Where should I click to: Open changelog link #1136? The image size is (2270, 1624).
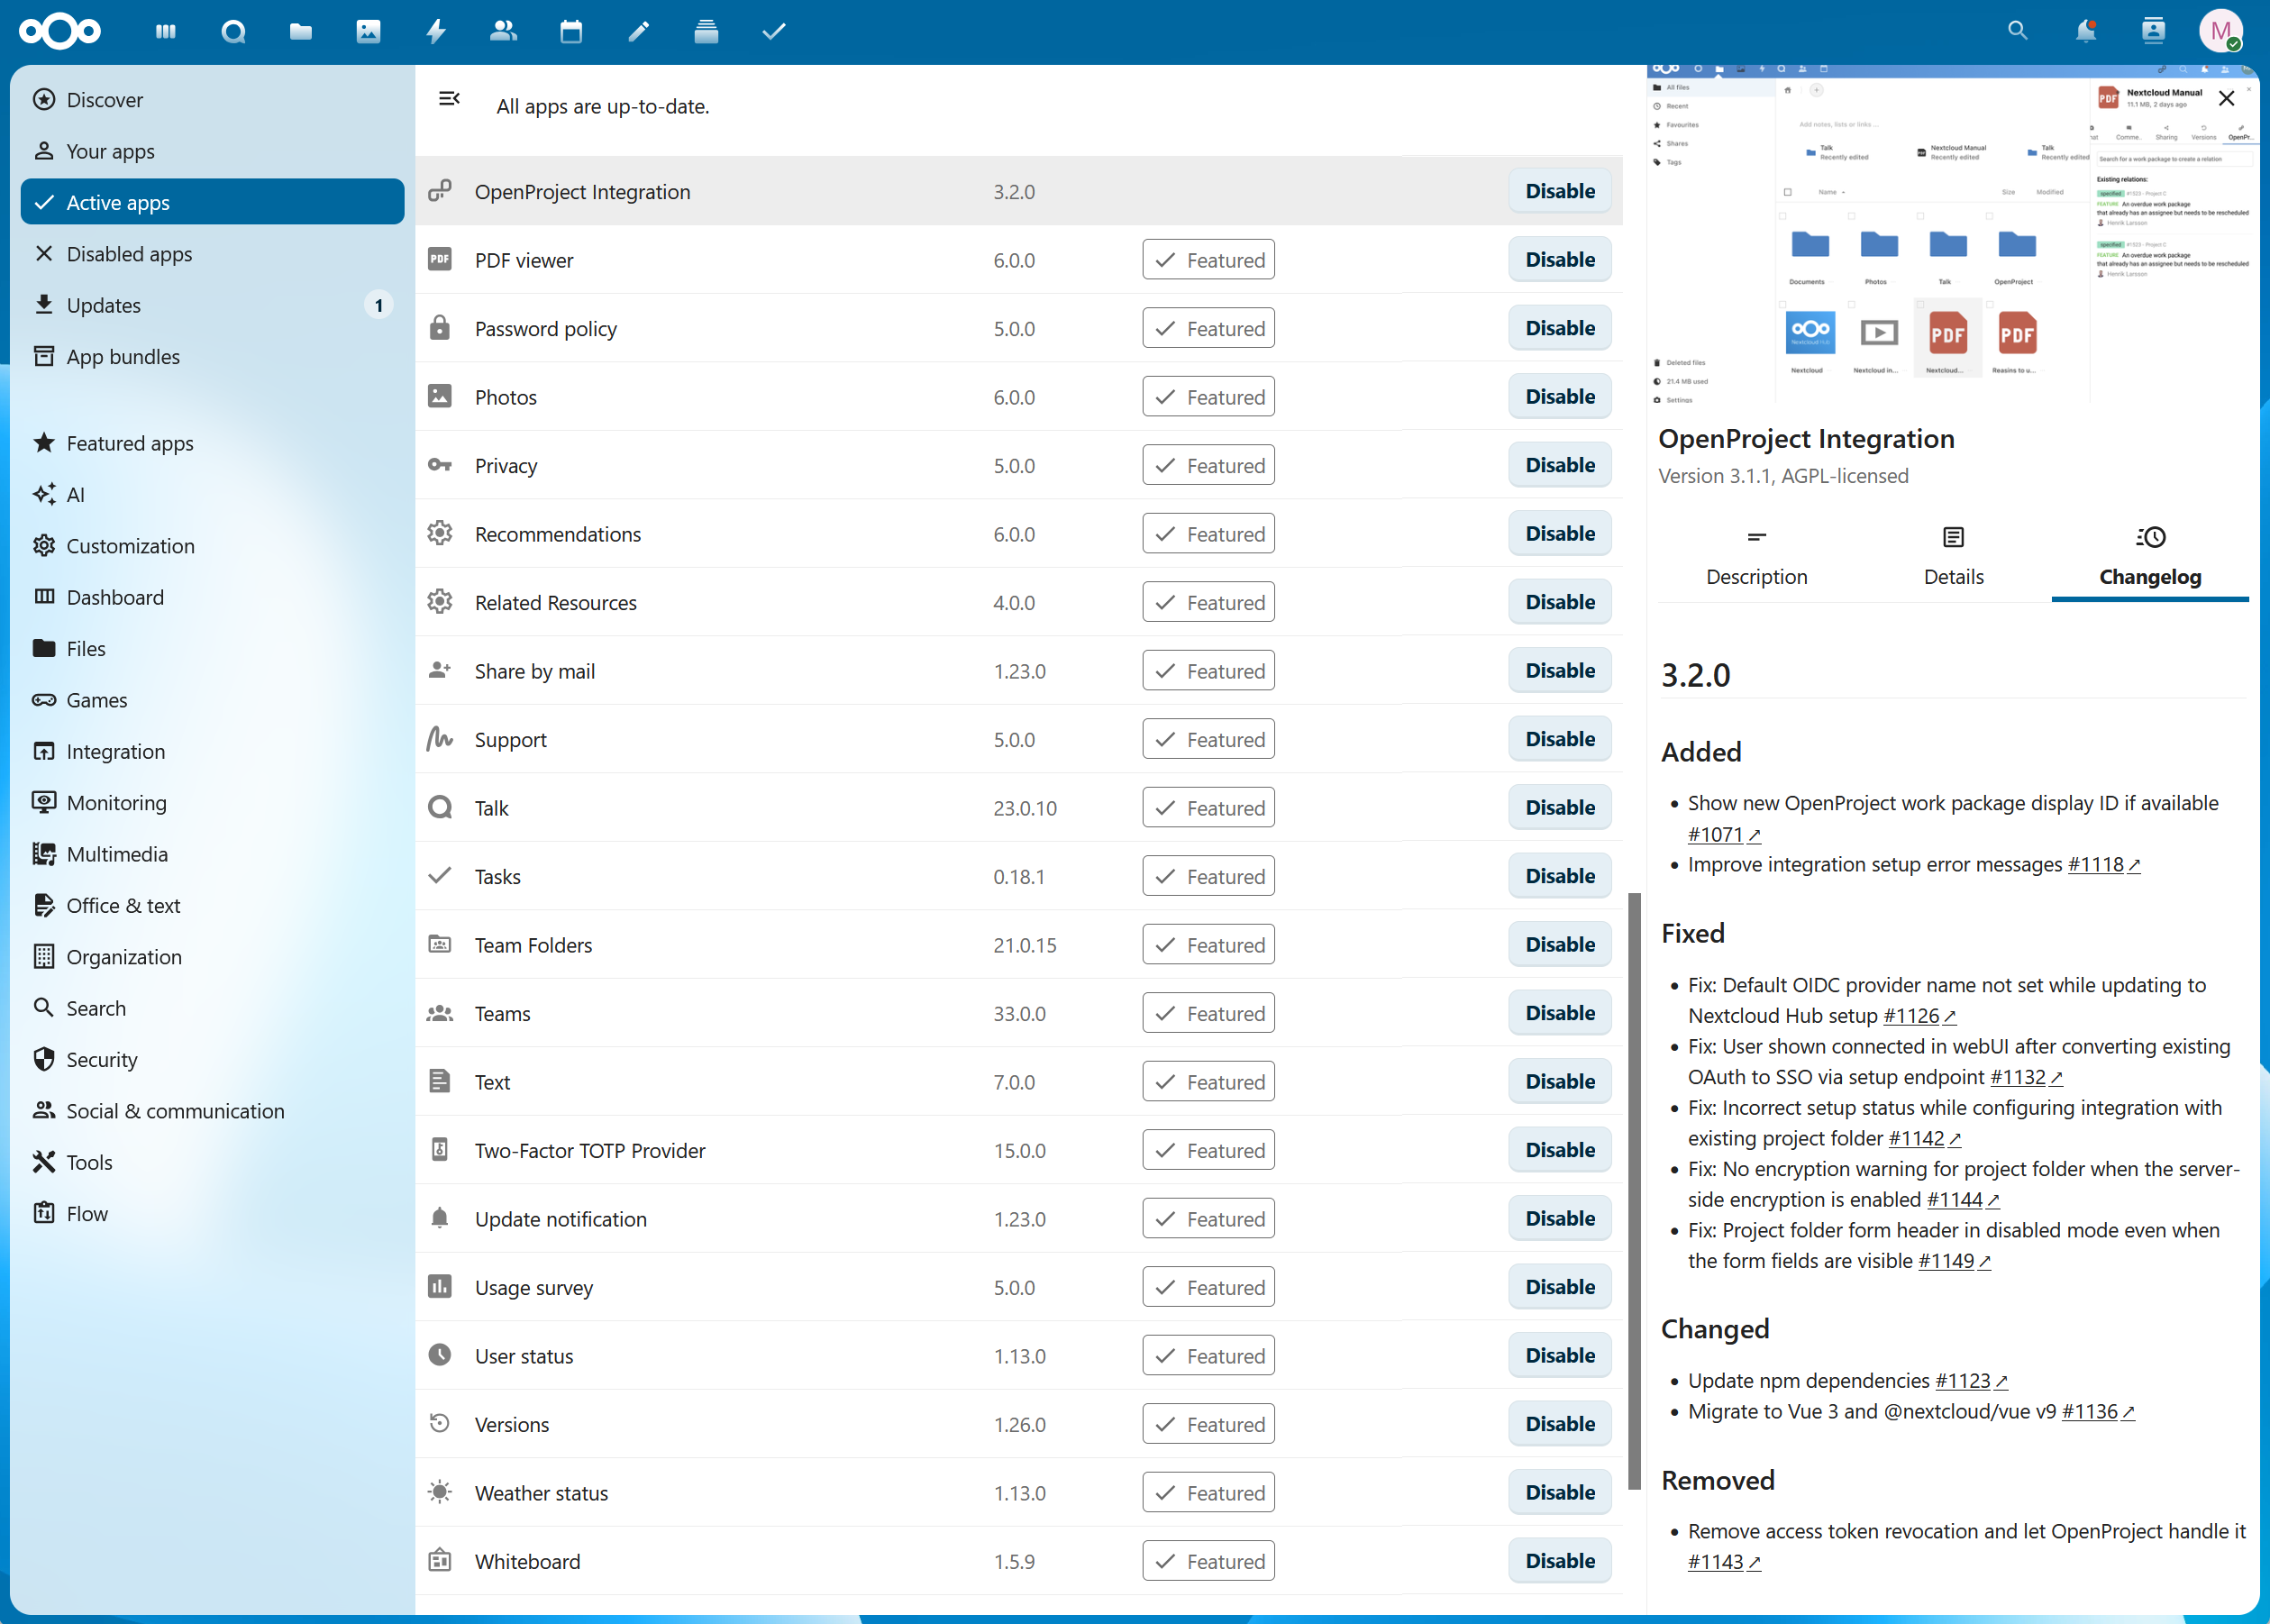(x=2098, y=1411)
